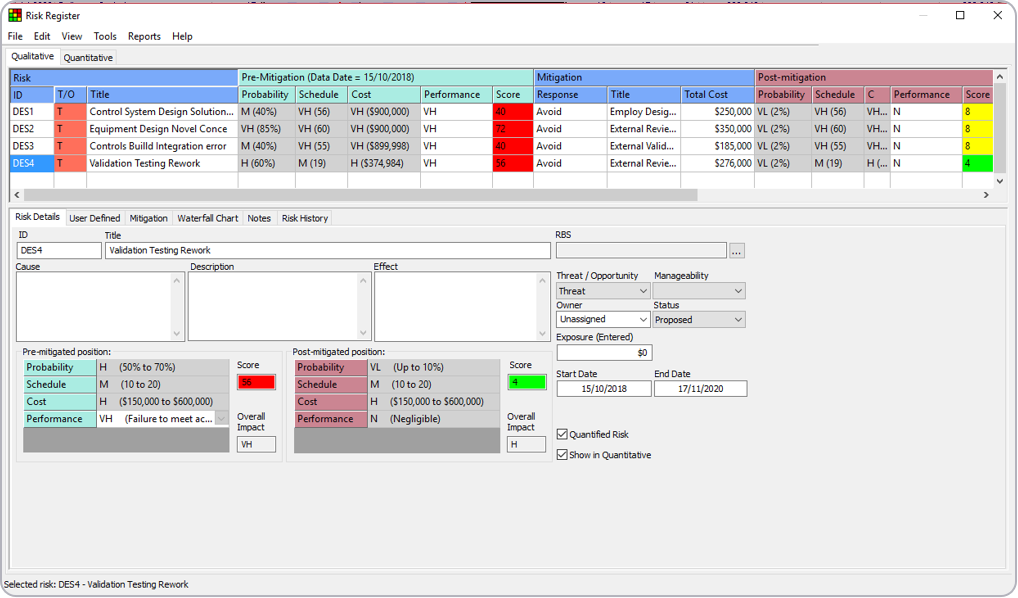
Task: Select the DES1 risk row ID
Action: [32, 112]
